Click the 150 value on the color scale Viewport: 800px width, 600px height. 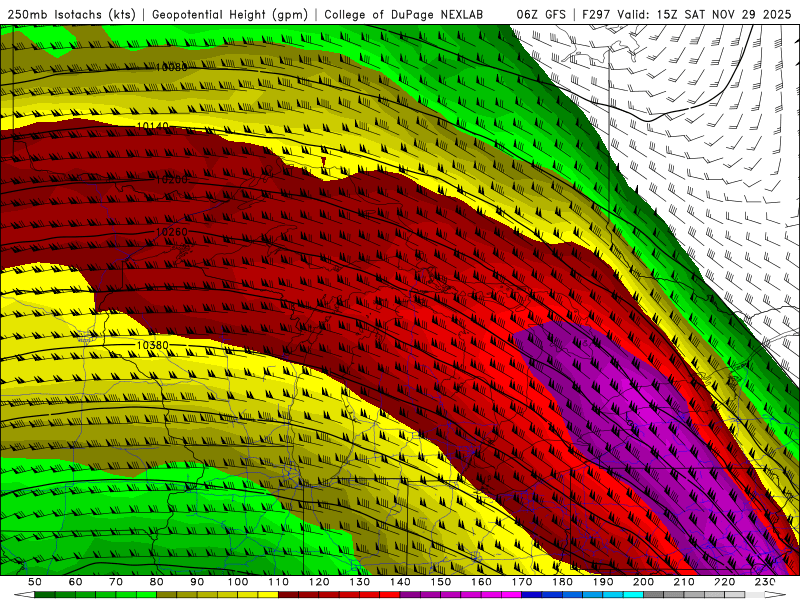pos(441,582)
